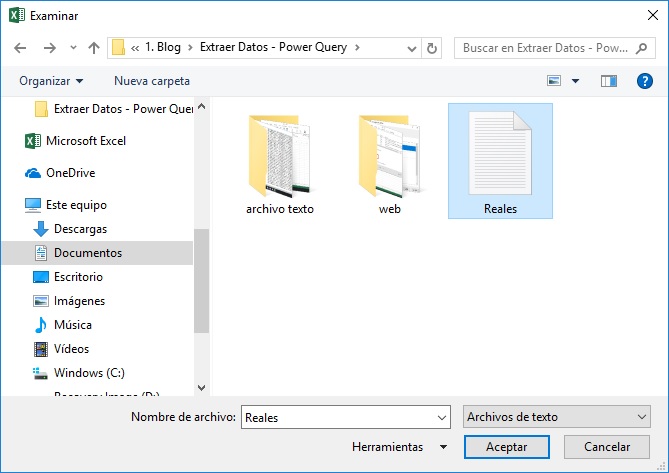669x473 pixels.
Task: Select '1. Blog' in address path
Action: (163, 47)
